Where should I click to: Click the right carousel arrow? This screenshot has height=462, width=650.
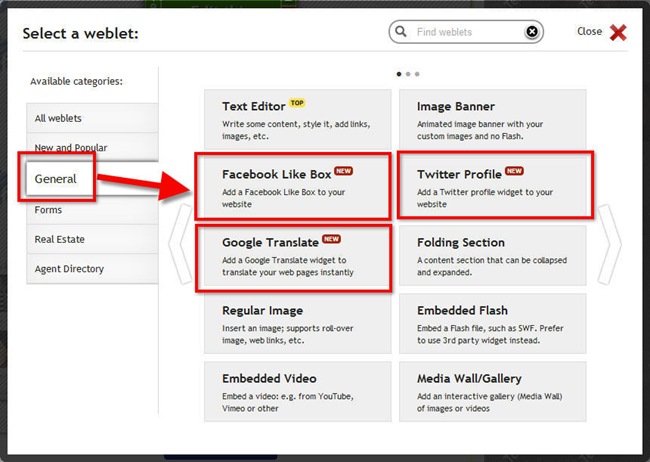click(x=609, y=244)
